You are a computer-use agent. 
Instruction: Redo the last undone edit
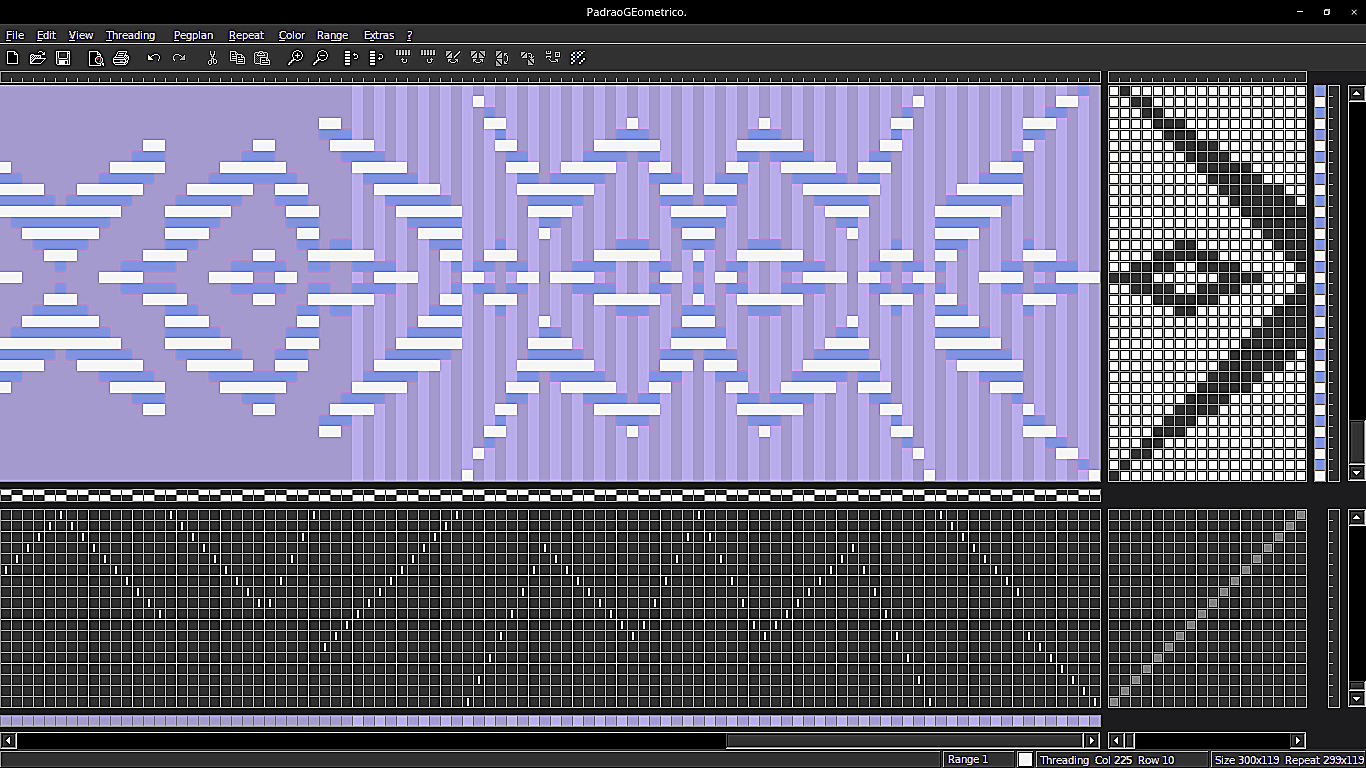click(179, 58)
